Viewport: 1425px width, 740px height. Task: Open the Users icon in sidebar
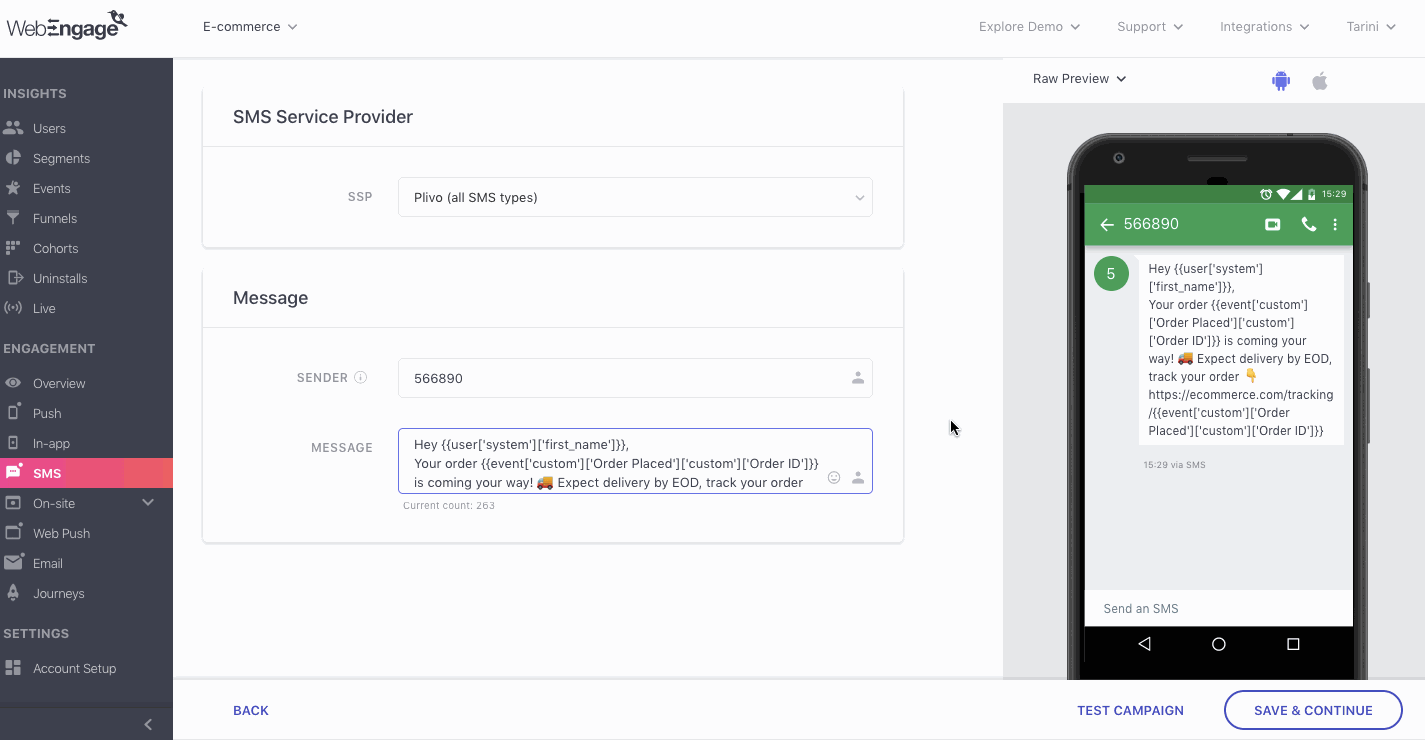pos(13,128)
